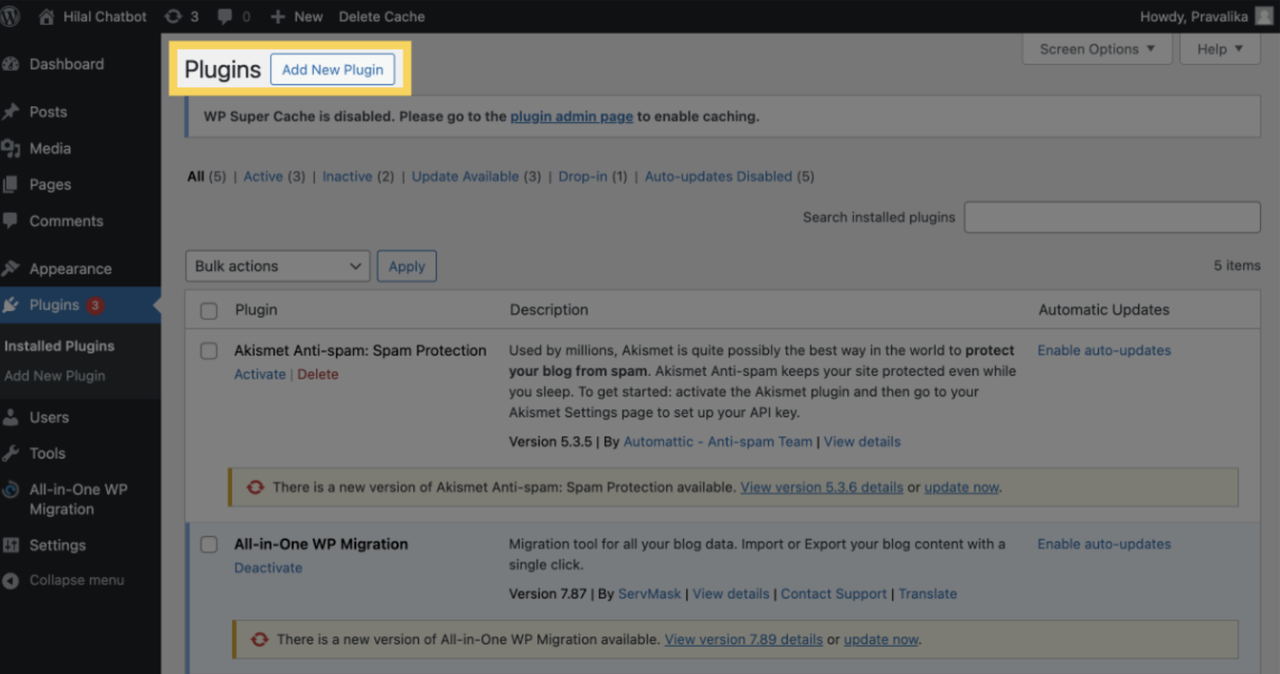Click the WordPress logo icon
The height and width of the screenshot is (674, 1280).
[10, 16]
